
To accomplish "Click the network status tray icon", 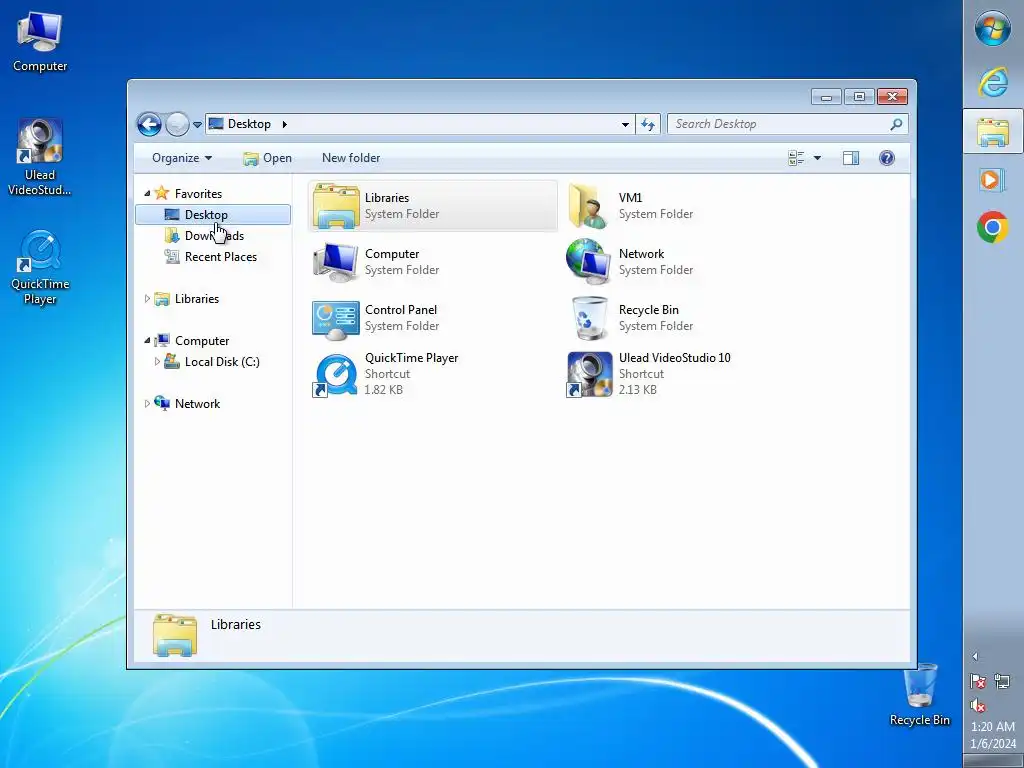I will tap(1002, 682).
